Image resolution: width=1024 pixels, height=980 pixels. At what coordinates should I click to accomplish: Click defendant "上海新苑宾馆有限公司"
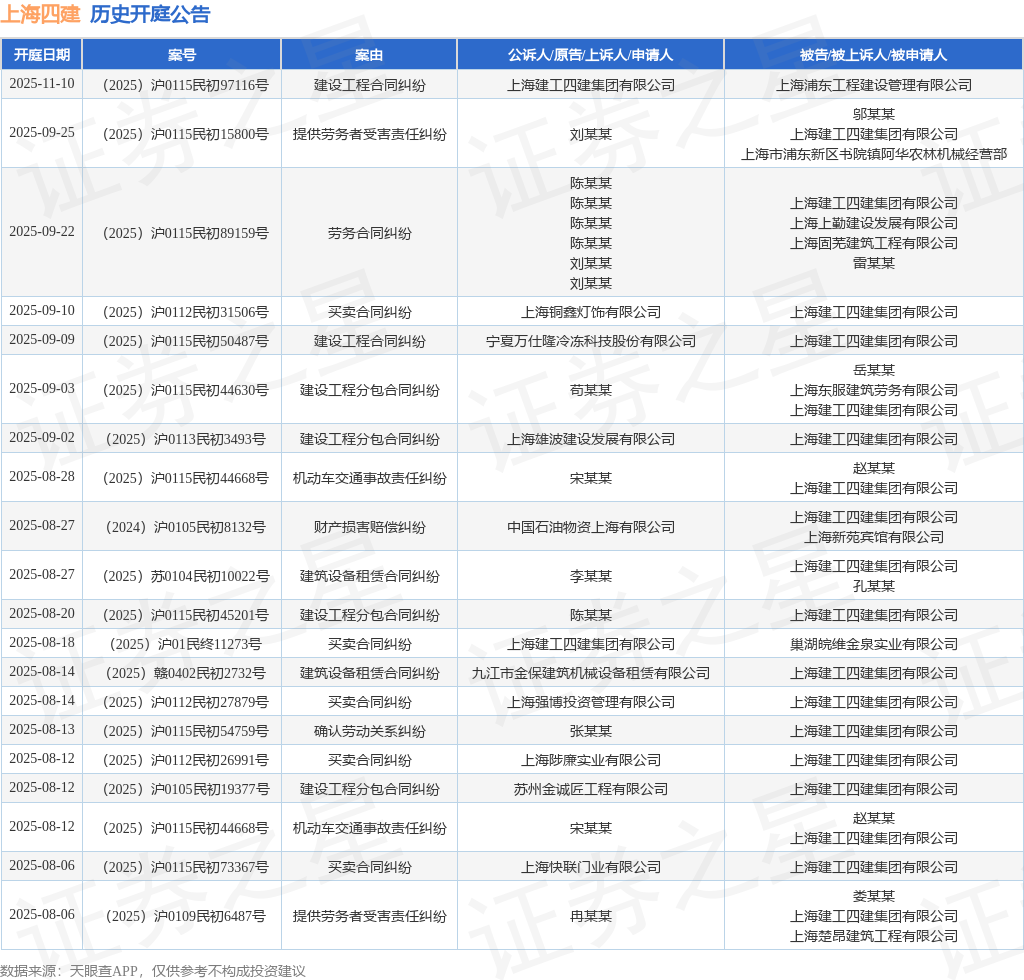pos(874,537)
